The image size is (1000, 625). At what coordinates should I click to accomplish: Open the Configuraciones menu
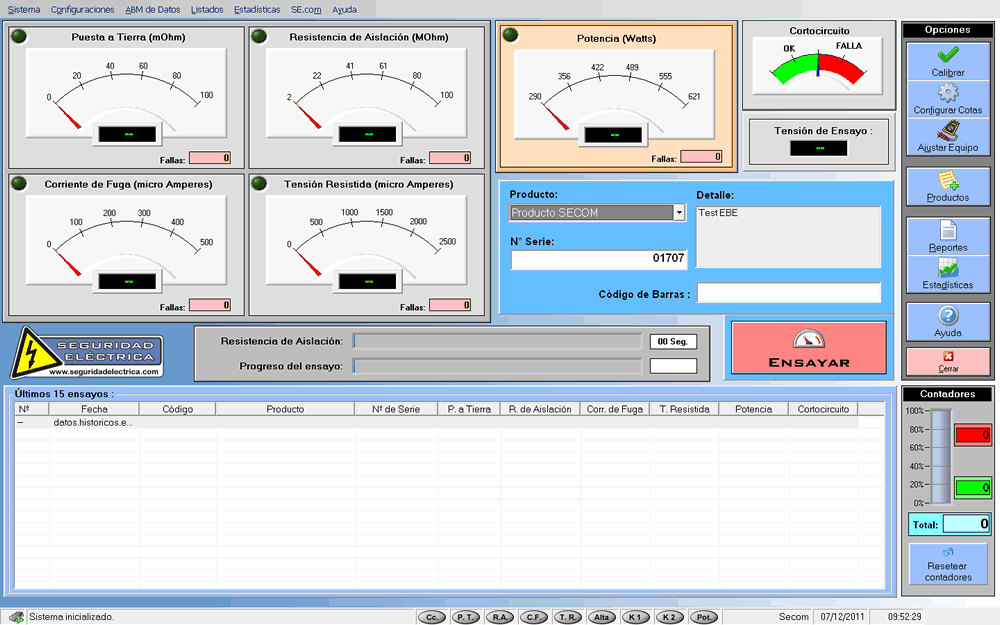(x=82, y=9)
